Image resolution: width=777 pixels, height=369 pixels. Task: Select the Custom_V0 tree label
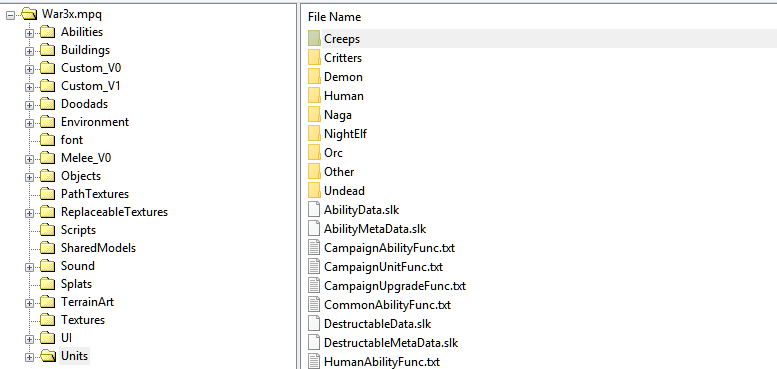pyautogui.click(x=91, y=68)
